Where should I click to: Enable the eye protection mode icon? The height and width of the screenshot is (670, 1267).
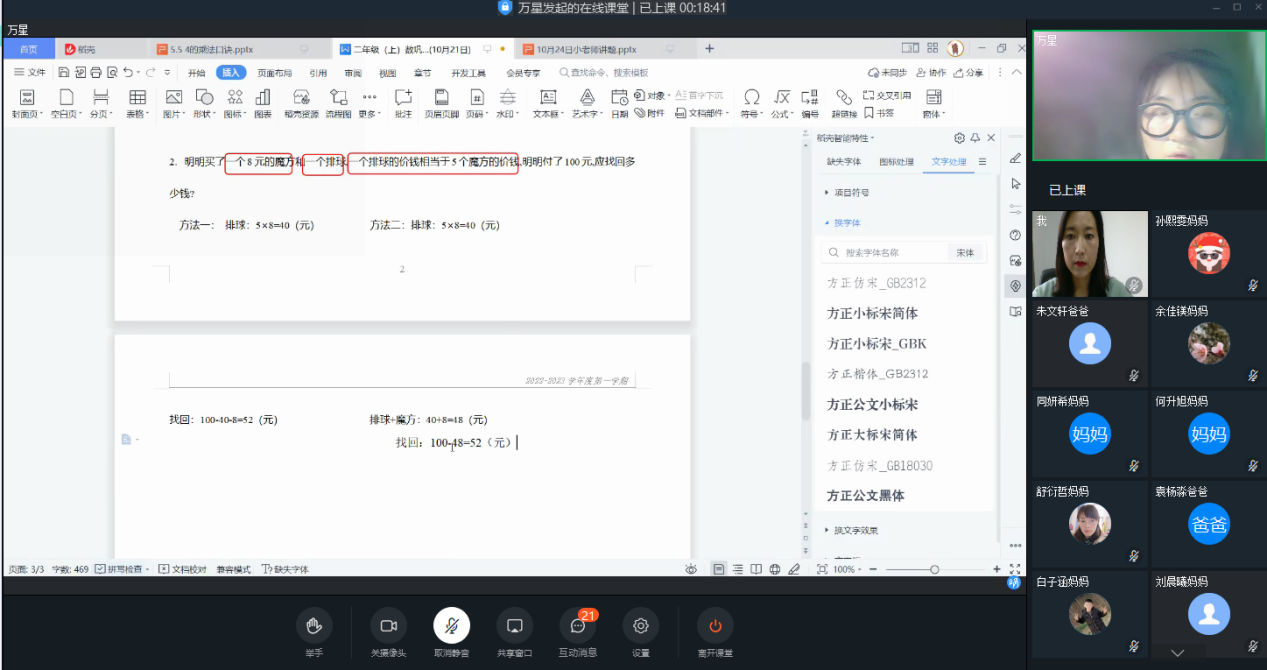pos(691,569)
